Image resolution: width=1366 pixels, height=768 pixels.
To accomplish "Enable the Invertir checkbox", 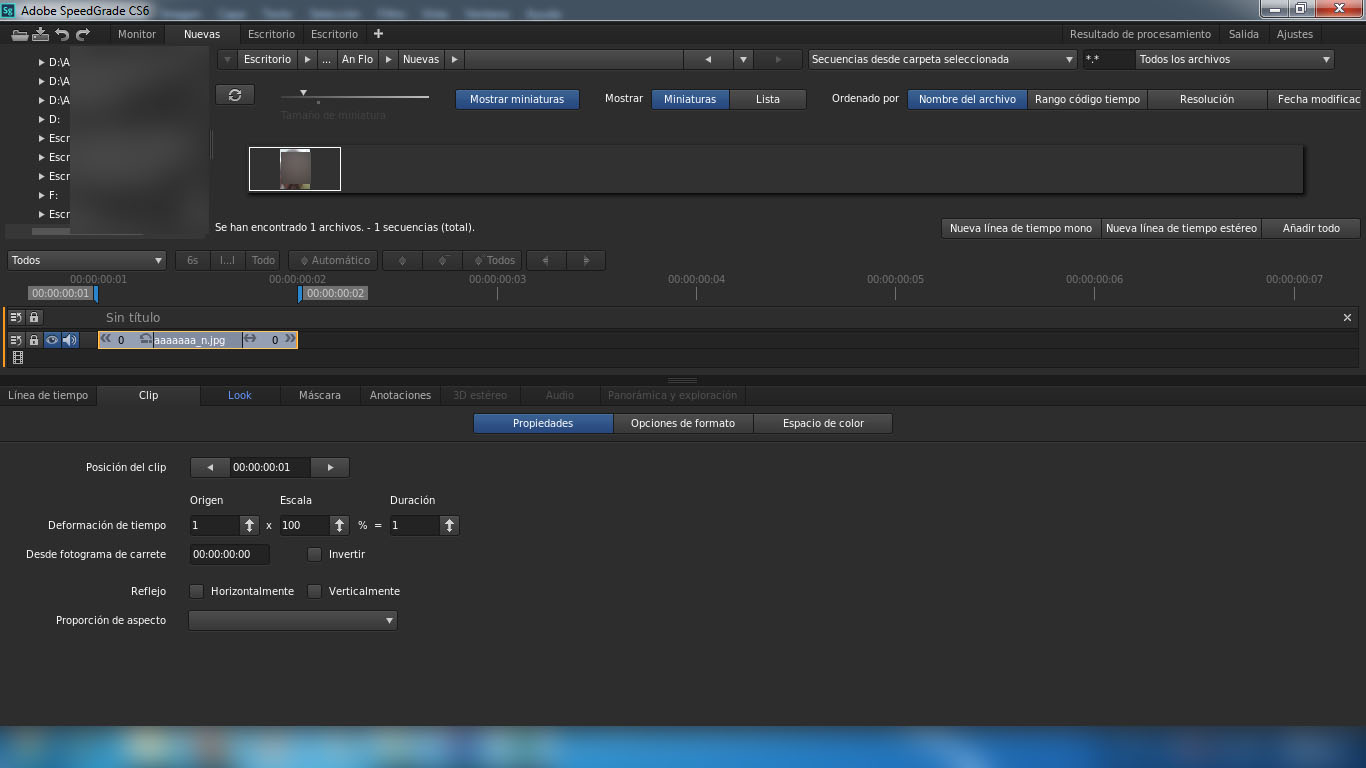I will point(314,554).
